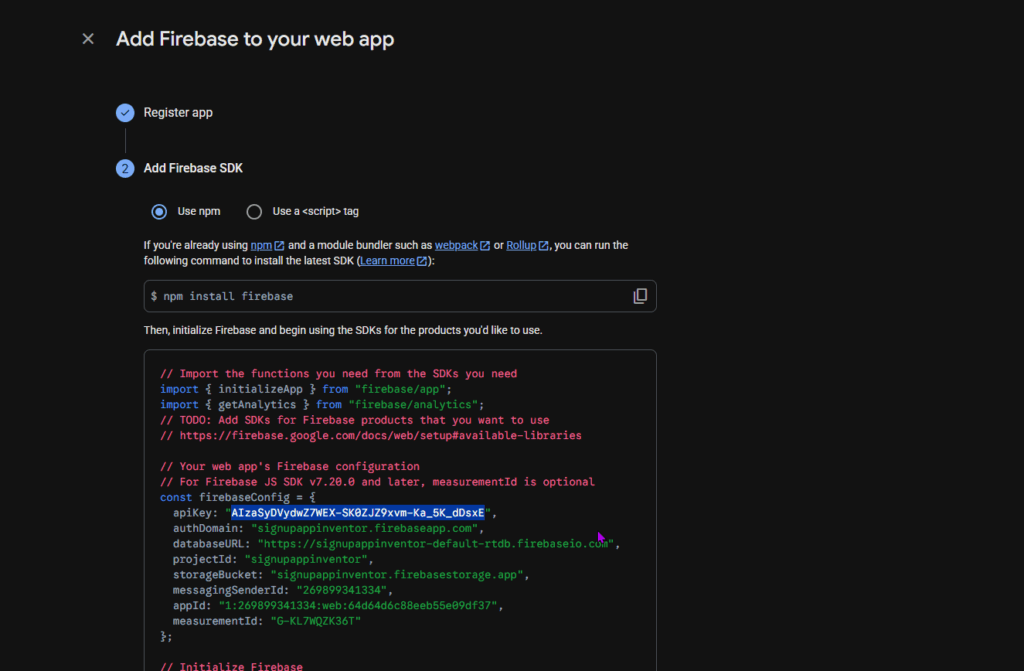Click the step 2 number badge
Viewport: 1024px width, 671px height.
click(125, 168)
